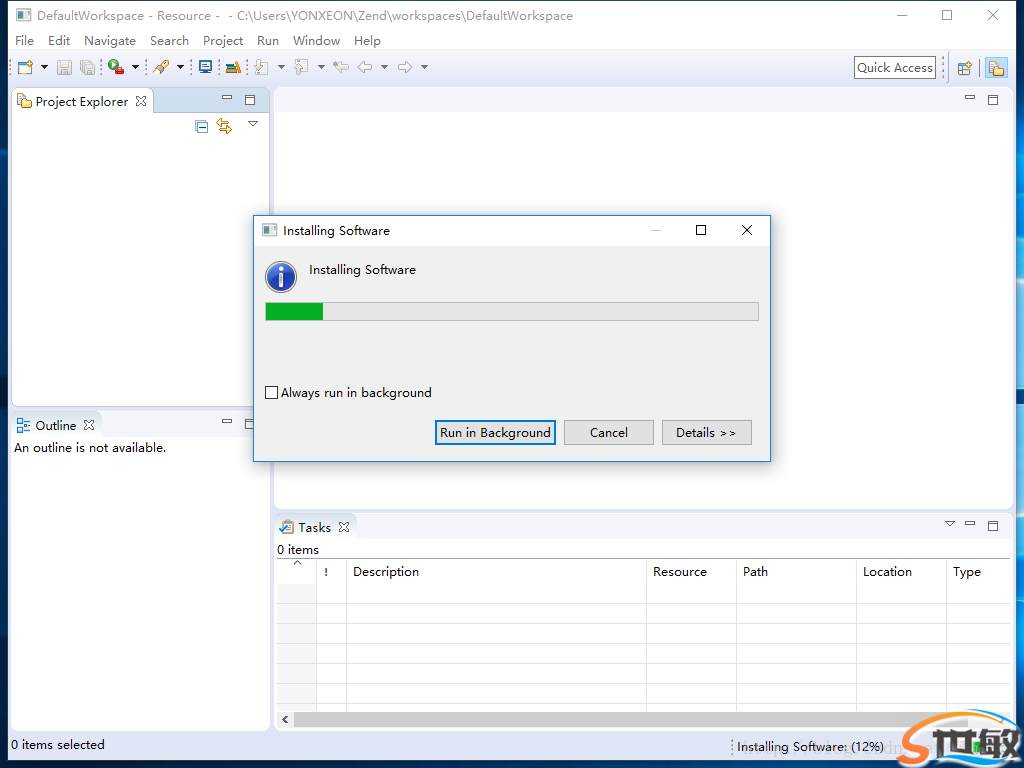This screenshot has width=1024, height=768.
Task: Select the Tasks tab
Action: (x=314, y=527)
